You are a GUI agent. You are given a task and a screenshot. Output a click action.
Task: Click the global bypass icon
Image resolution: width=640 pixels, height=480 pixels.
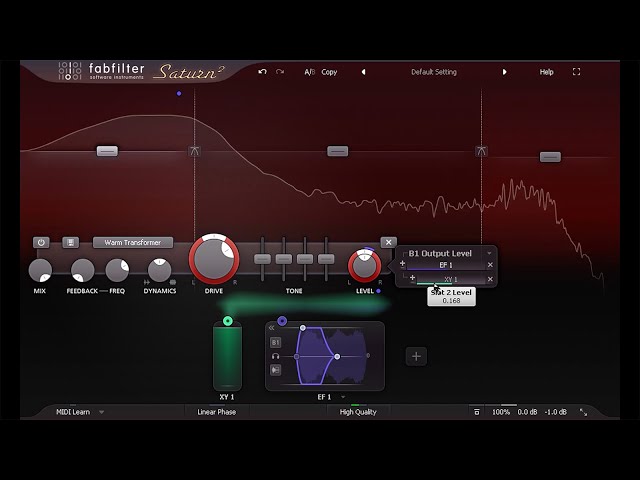tap(476, 412)
